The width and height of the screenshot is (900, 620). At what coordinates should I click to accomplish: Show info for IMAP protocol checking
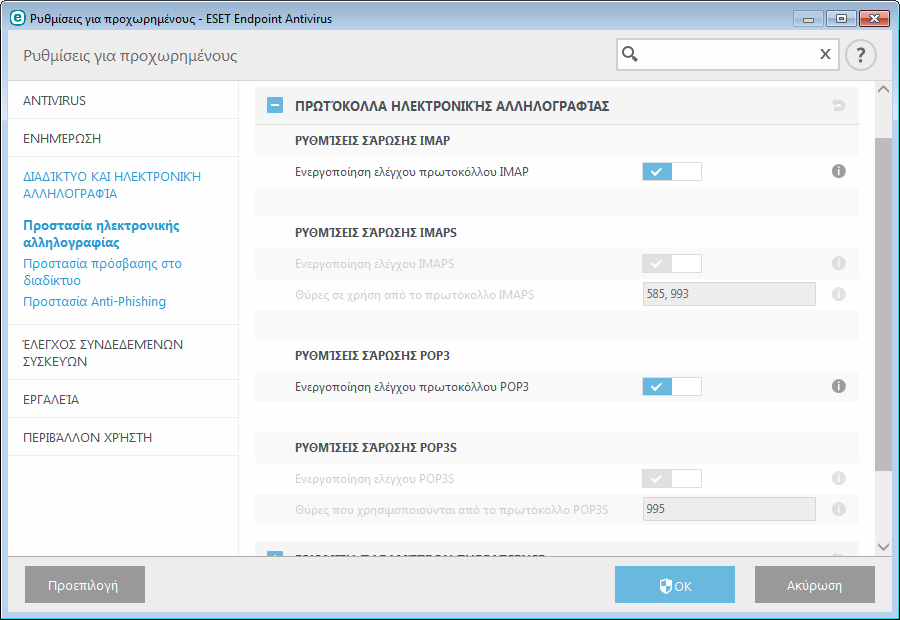click(x=839, y=171)
